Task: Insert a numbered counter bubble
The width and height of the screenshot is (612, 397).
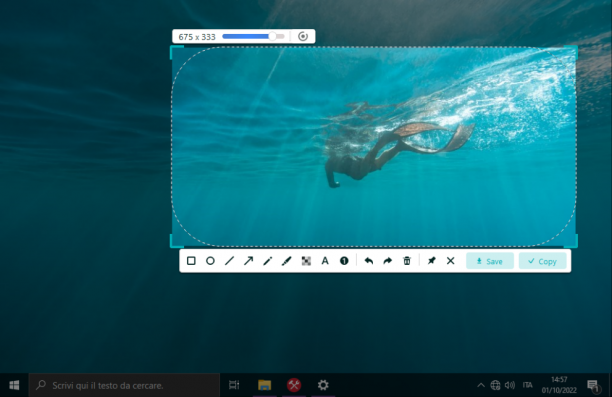Action: coord(344,261)
